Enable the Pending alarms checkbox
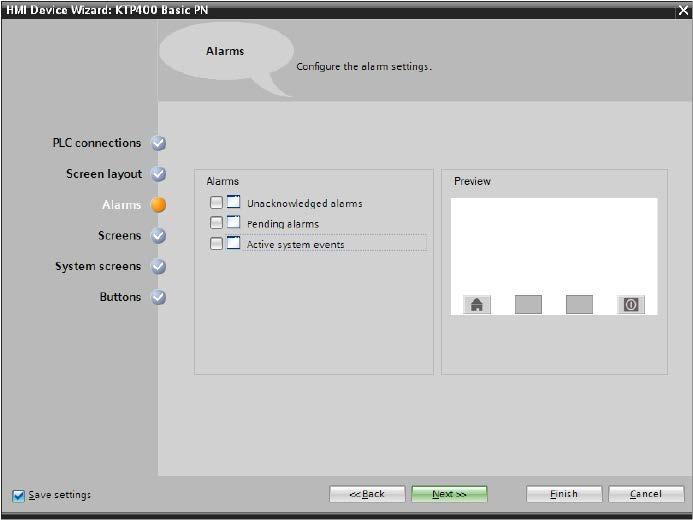 pos(216,222)
